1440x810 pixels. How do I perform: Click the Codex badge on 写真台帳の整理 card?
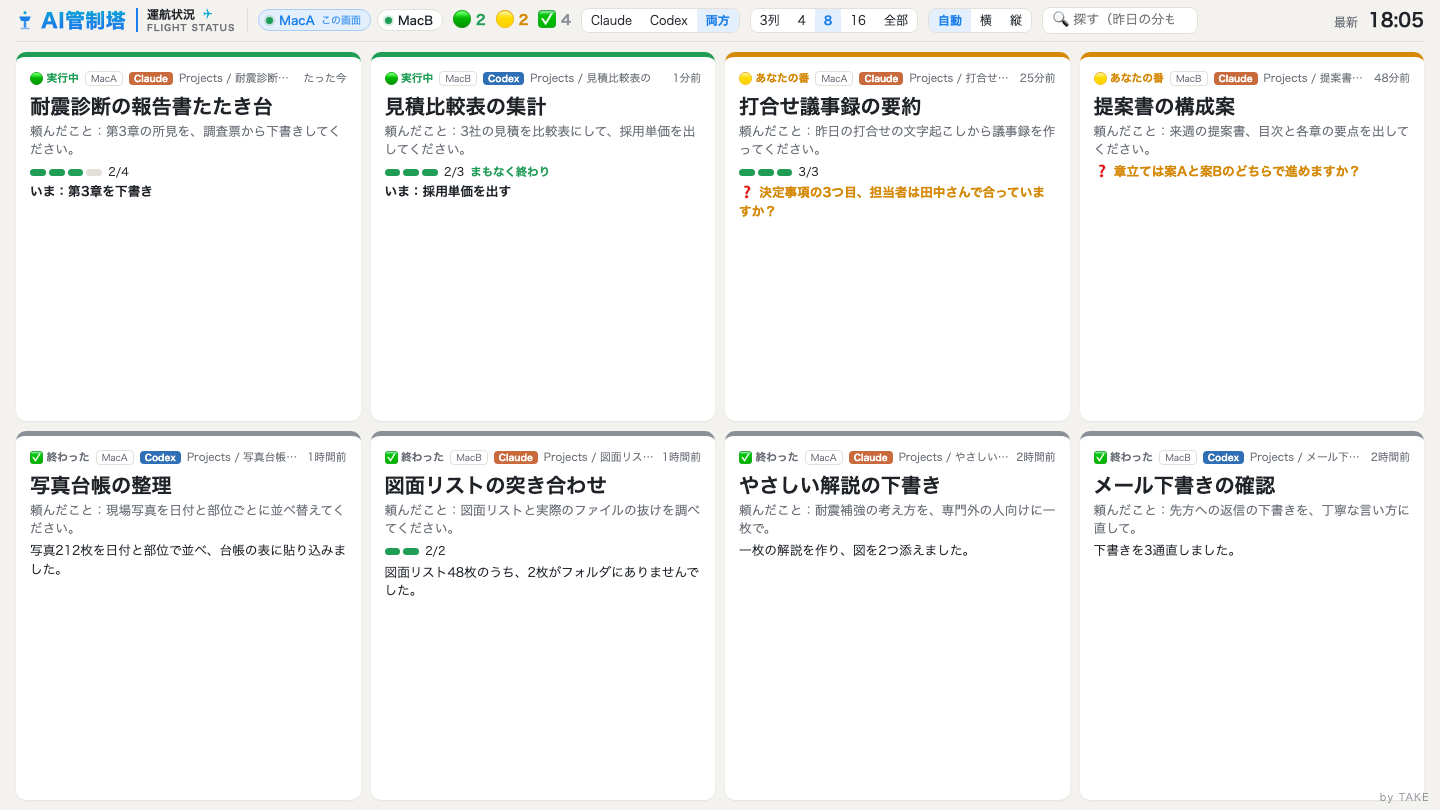click(x=160, y=457)
